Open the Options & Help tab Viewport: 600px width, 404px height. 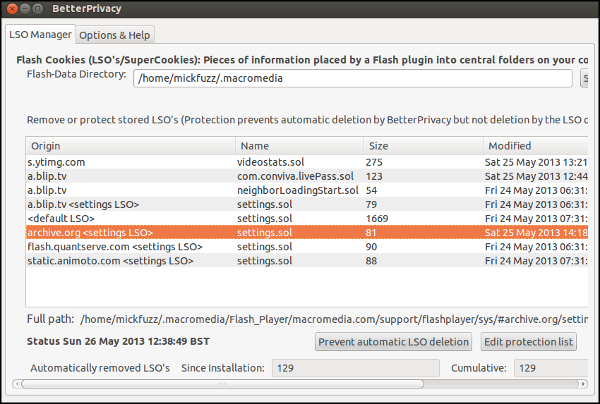tap(116, 34)
